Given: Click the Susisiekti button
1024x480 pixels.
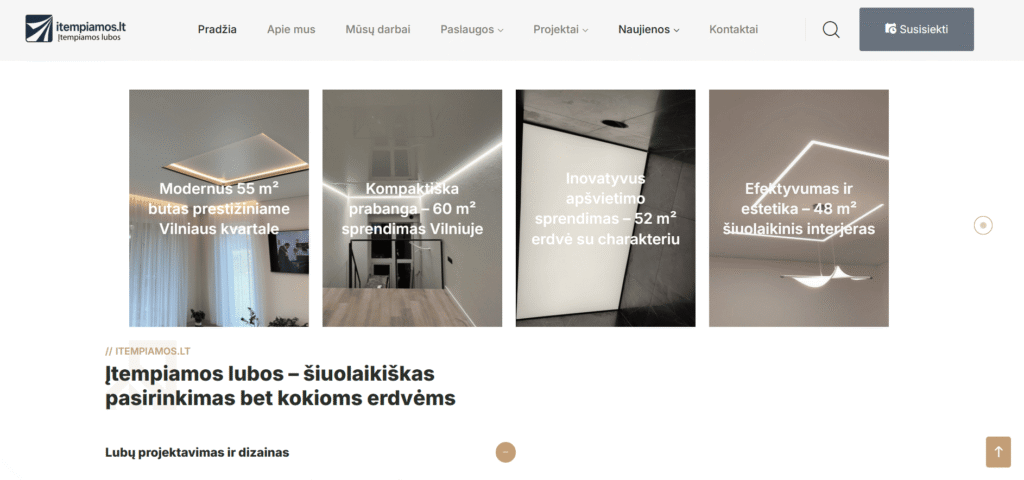Looking at the screenshot, I should coord(916,29).
